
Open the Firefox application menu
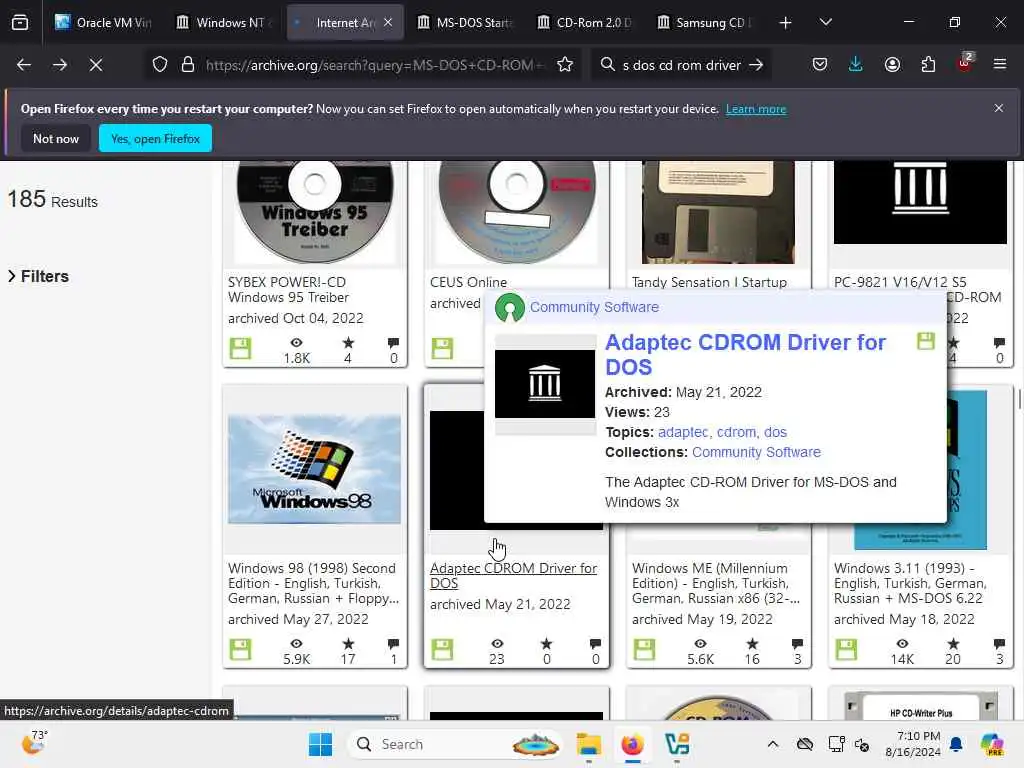tap(999, 65)
